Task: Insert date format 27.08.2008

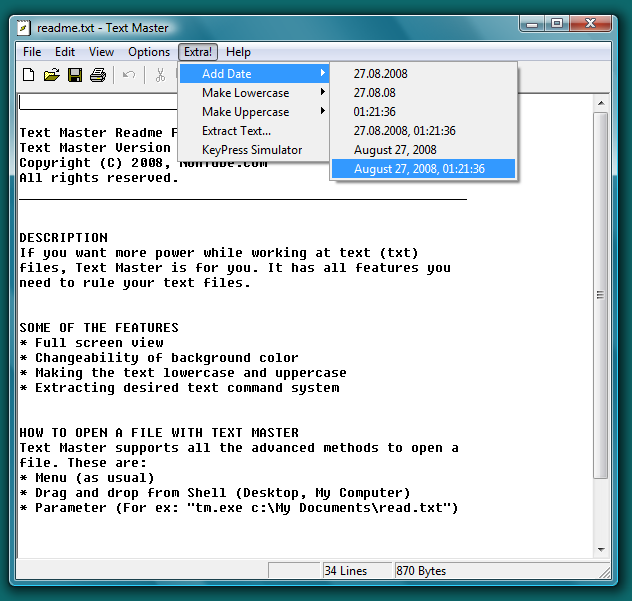Action: pos(381,74)
